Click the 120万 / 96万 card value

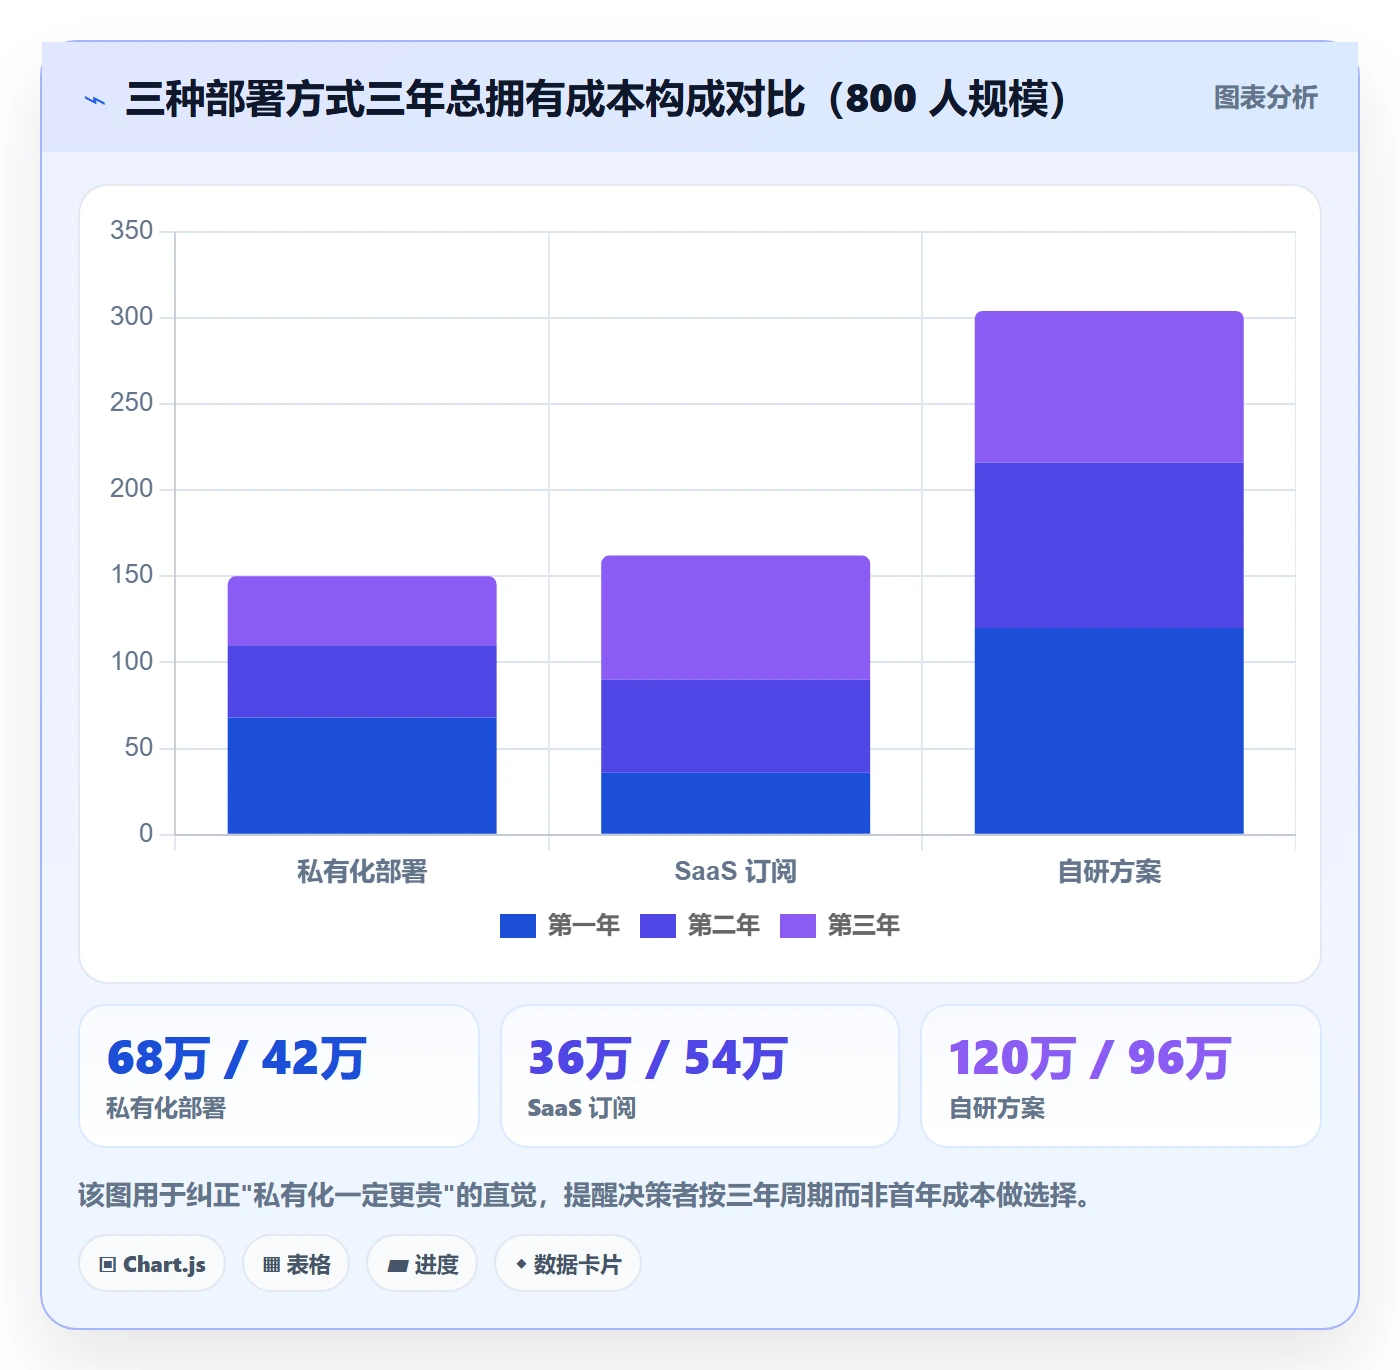point(1090,1058)
